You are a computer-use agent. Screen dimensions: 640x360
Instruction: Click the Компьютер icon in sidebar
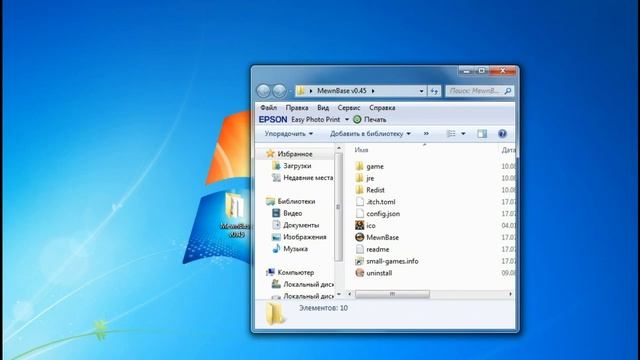coord(270,272)
